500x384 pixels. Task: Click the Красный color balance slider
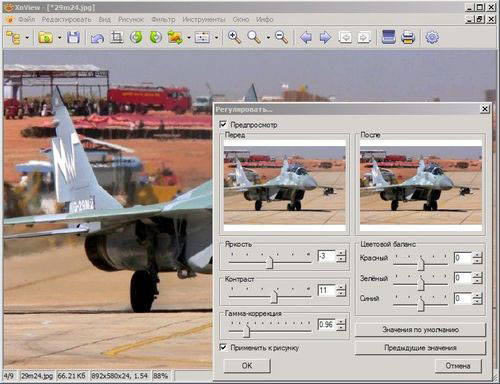pos(421,263)
